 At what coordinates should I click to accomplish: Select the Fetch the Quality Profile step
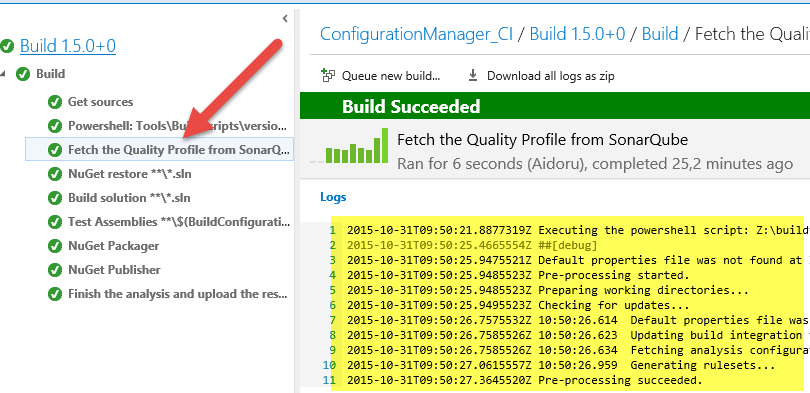[x=159, y=149]
